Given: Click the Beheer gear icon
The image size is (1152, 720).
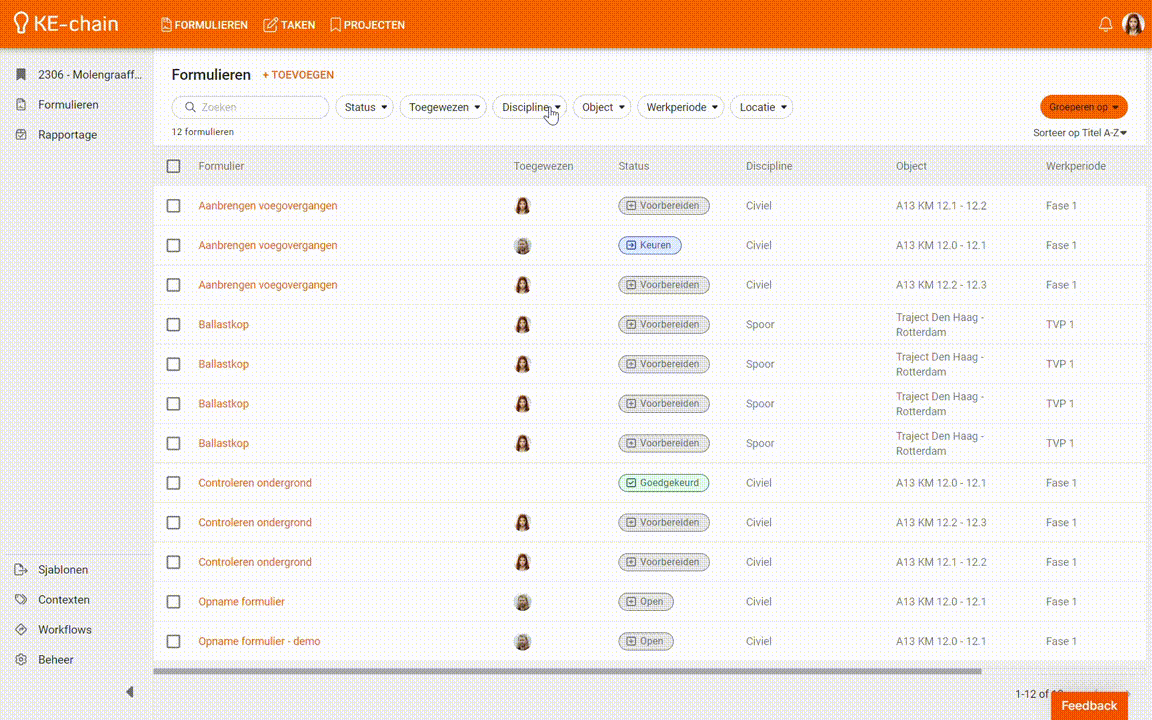Looking at the screenshot, I should (x=20, y=660).
